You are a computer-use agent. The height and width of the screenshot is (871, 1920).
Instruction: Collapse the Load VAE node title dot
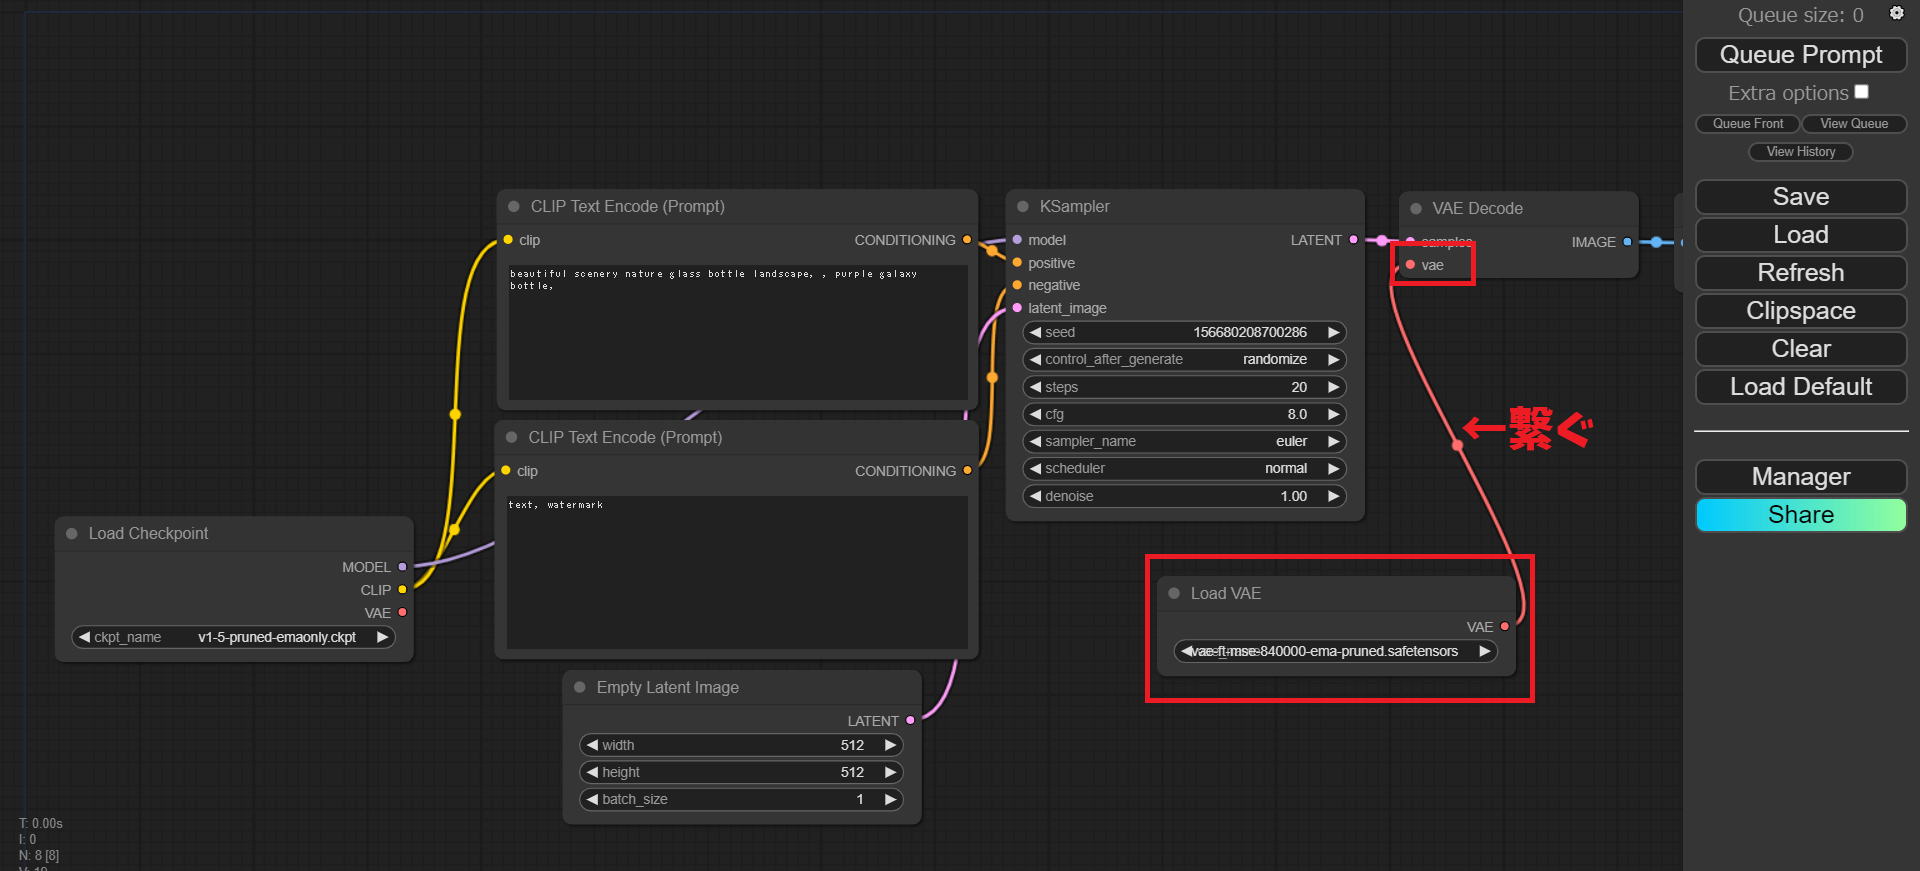[x=1174, y=594]
